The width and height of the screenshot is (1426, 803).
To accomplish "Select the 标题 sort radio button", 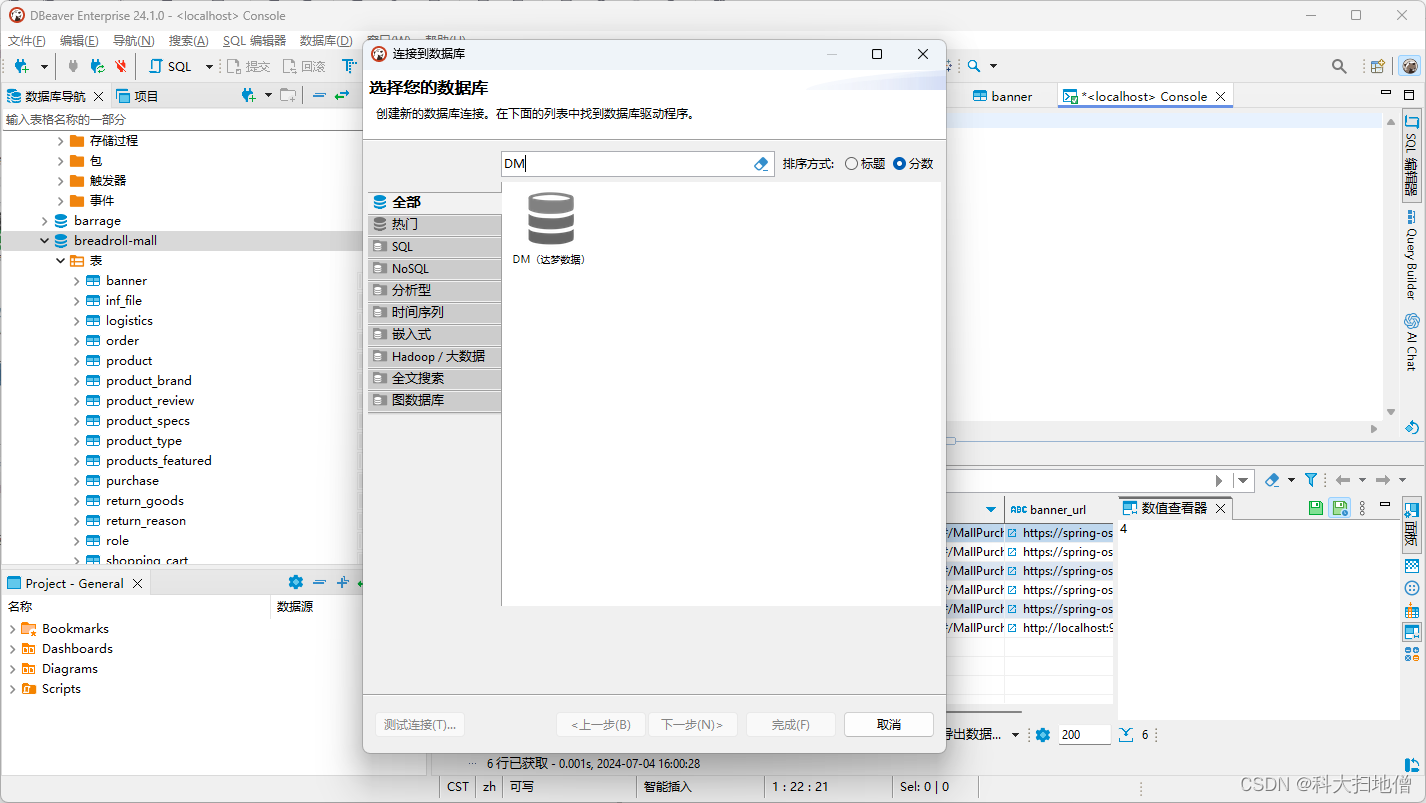I will click(x=852, y=164).
